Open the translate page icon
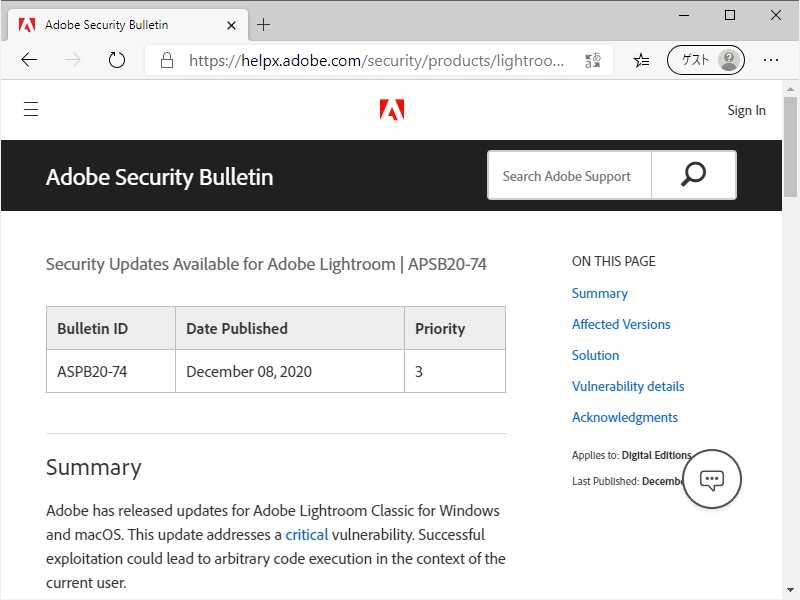The width and height of the screenshot is (800, 600). click(594, 60)
